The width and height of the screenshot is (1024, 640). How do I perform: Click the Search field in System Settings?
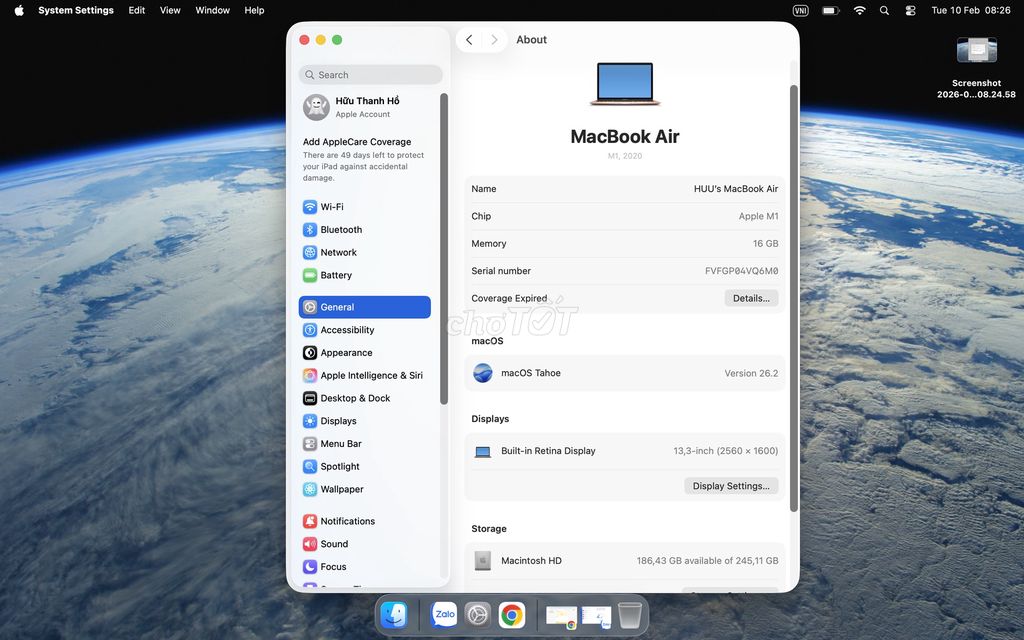pyautogui.click(x=370, y=74)
